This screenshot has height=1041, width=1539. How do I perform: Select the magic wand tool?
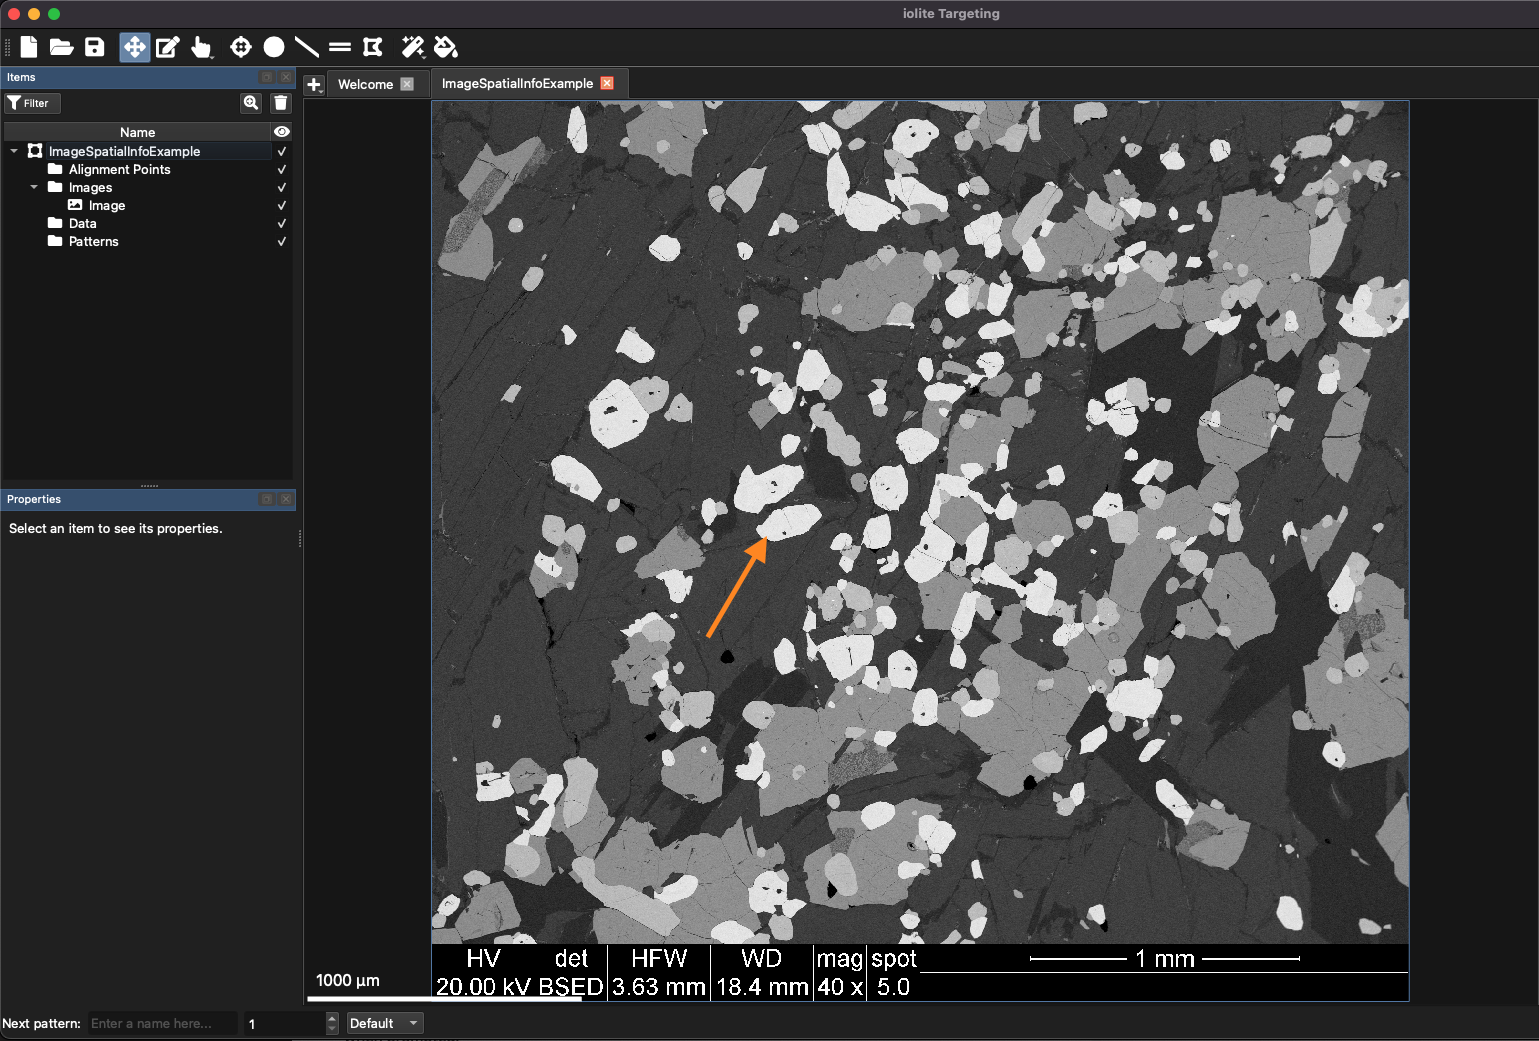412,47
